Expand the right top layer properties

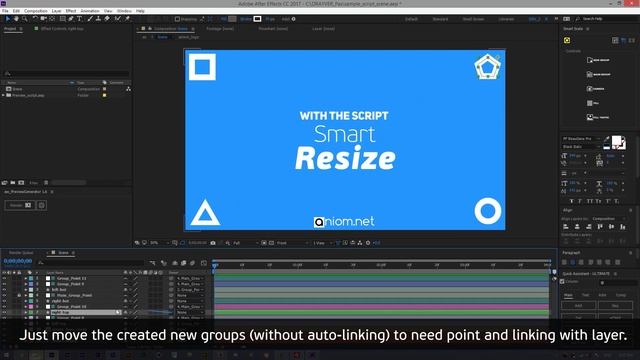25,312
